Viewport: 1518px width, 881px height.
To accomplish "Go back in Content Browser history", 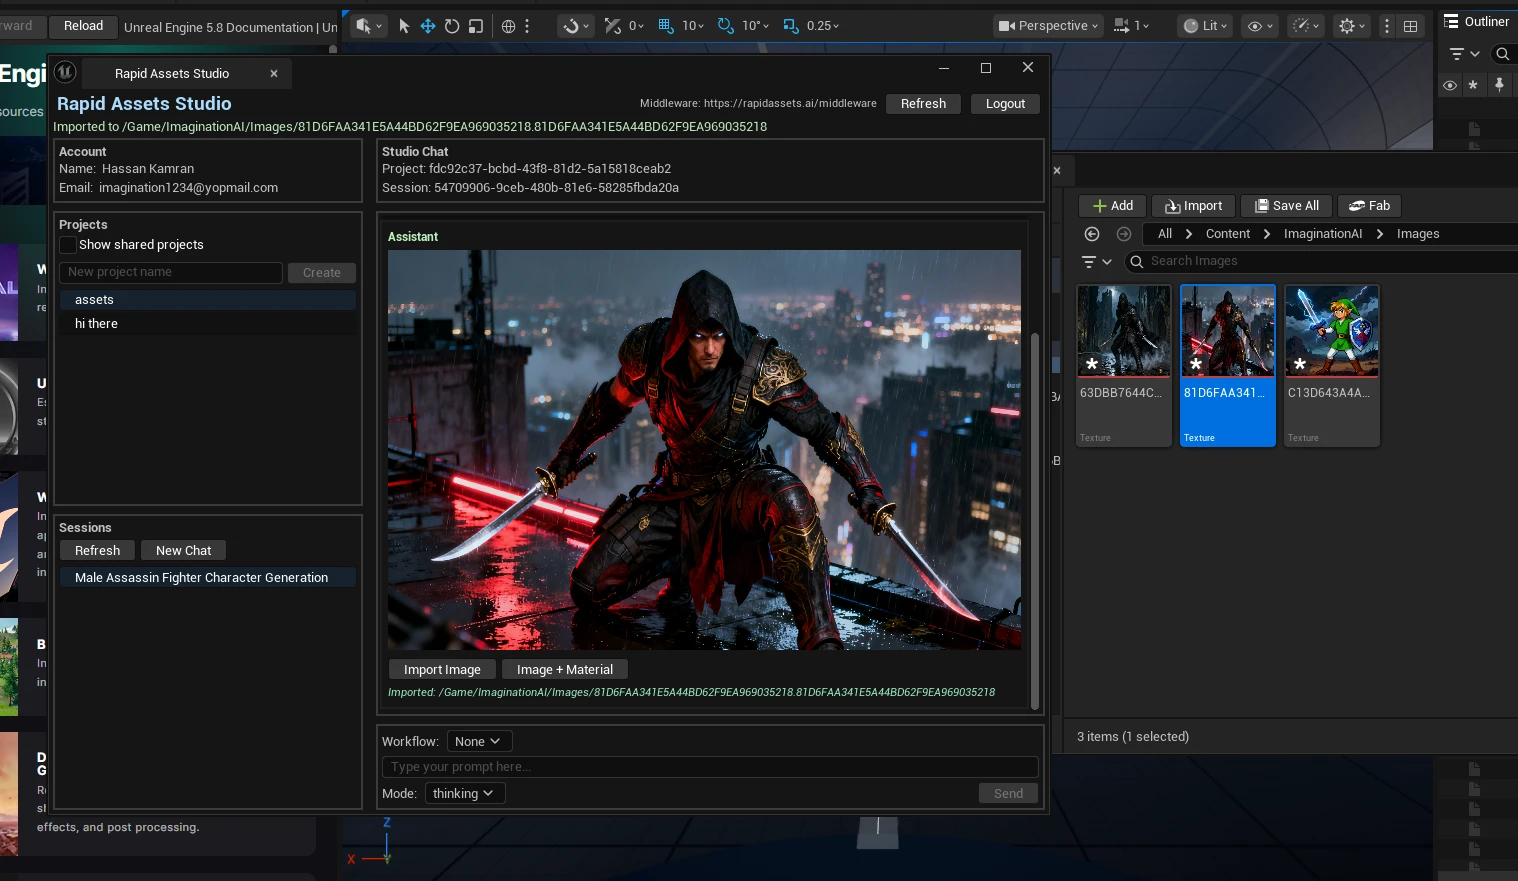I will (x=1092, y=233).
